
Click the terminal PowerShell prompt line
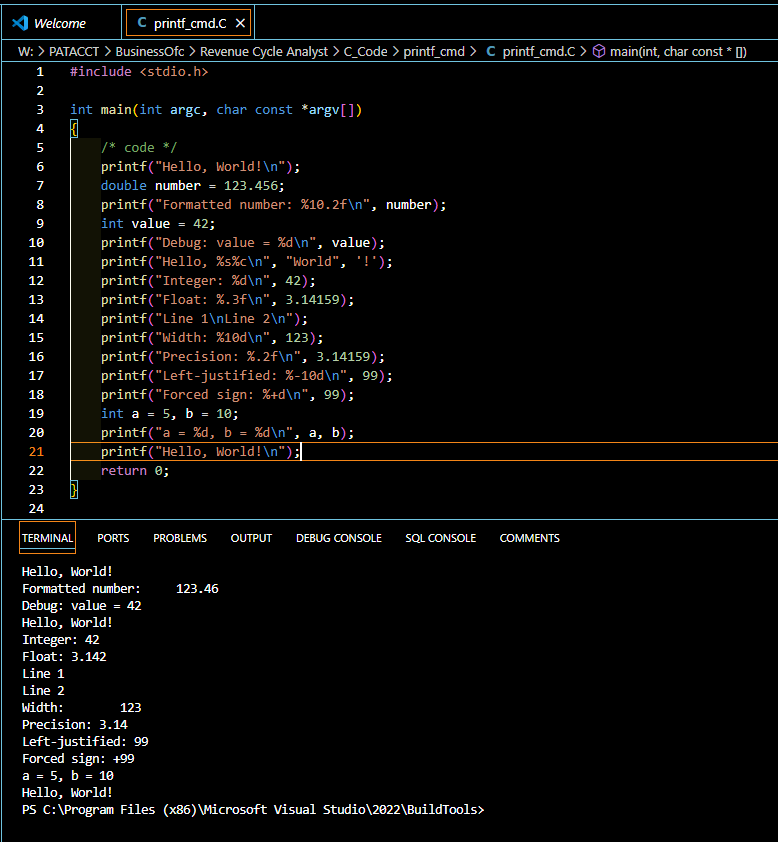point(252,810)
